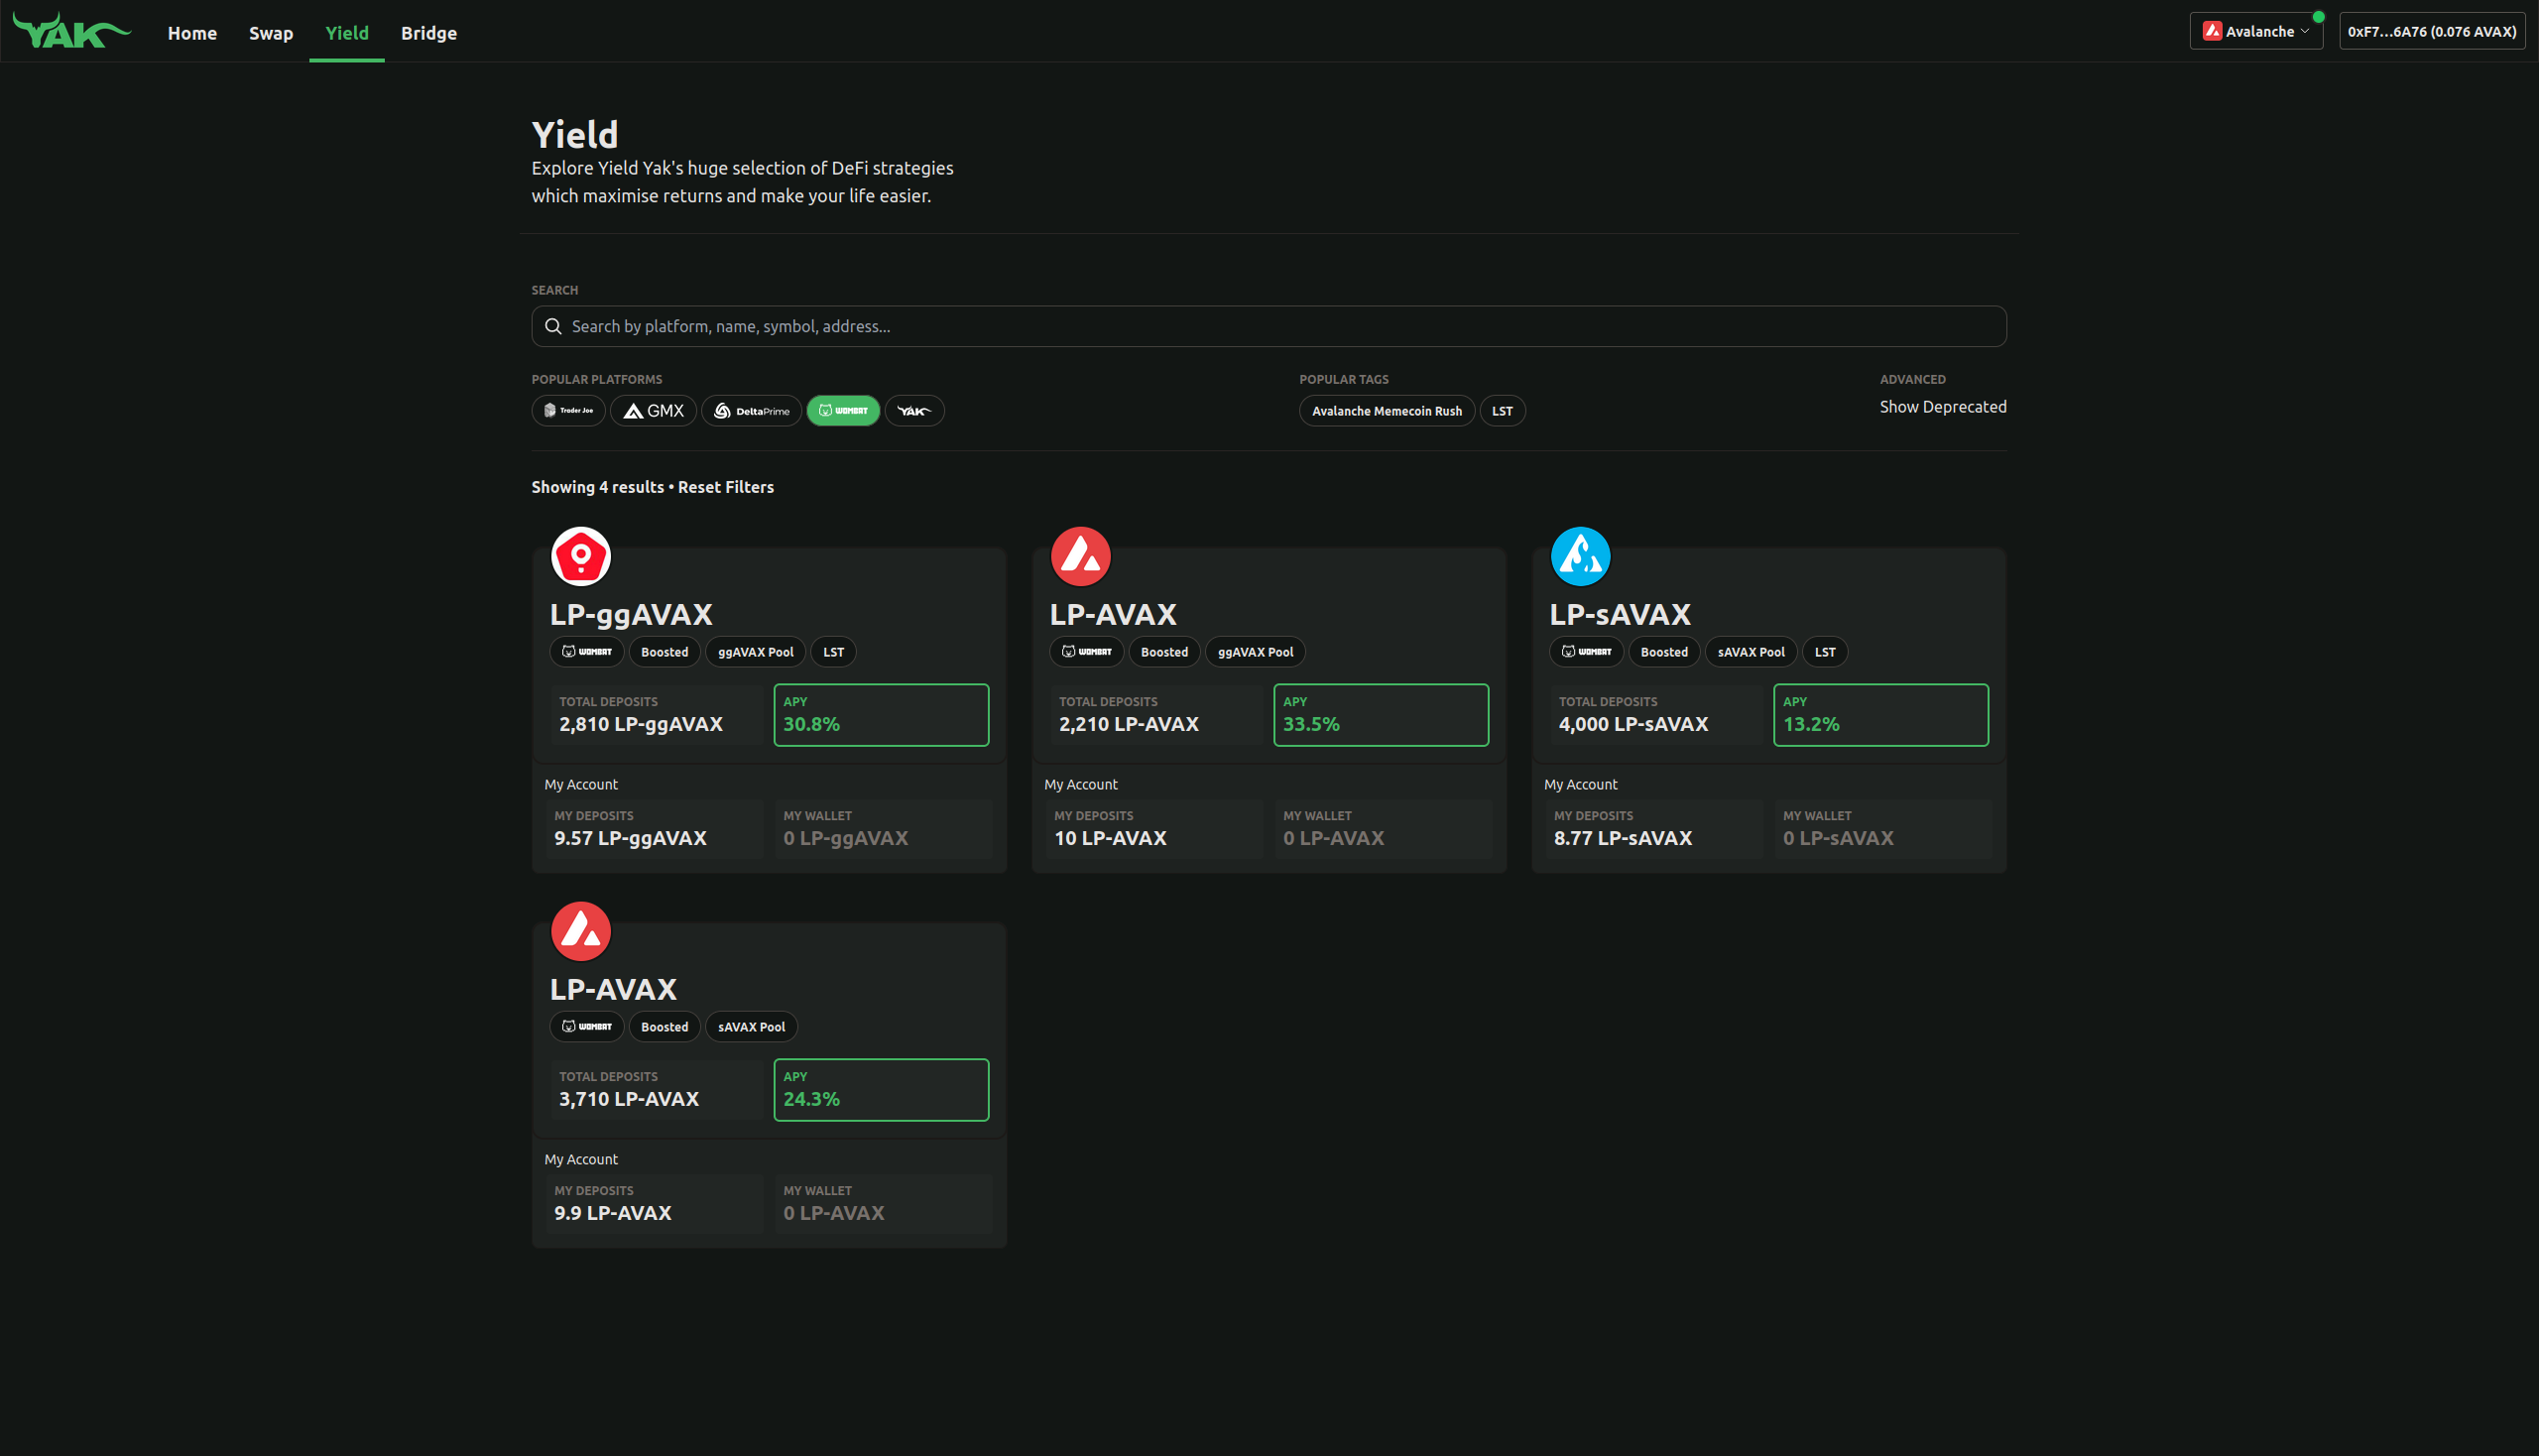Screen dimensions: 2539x1456
Task: Click the 30.8% APY box
Action: [881, 715]
